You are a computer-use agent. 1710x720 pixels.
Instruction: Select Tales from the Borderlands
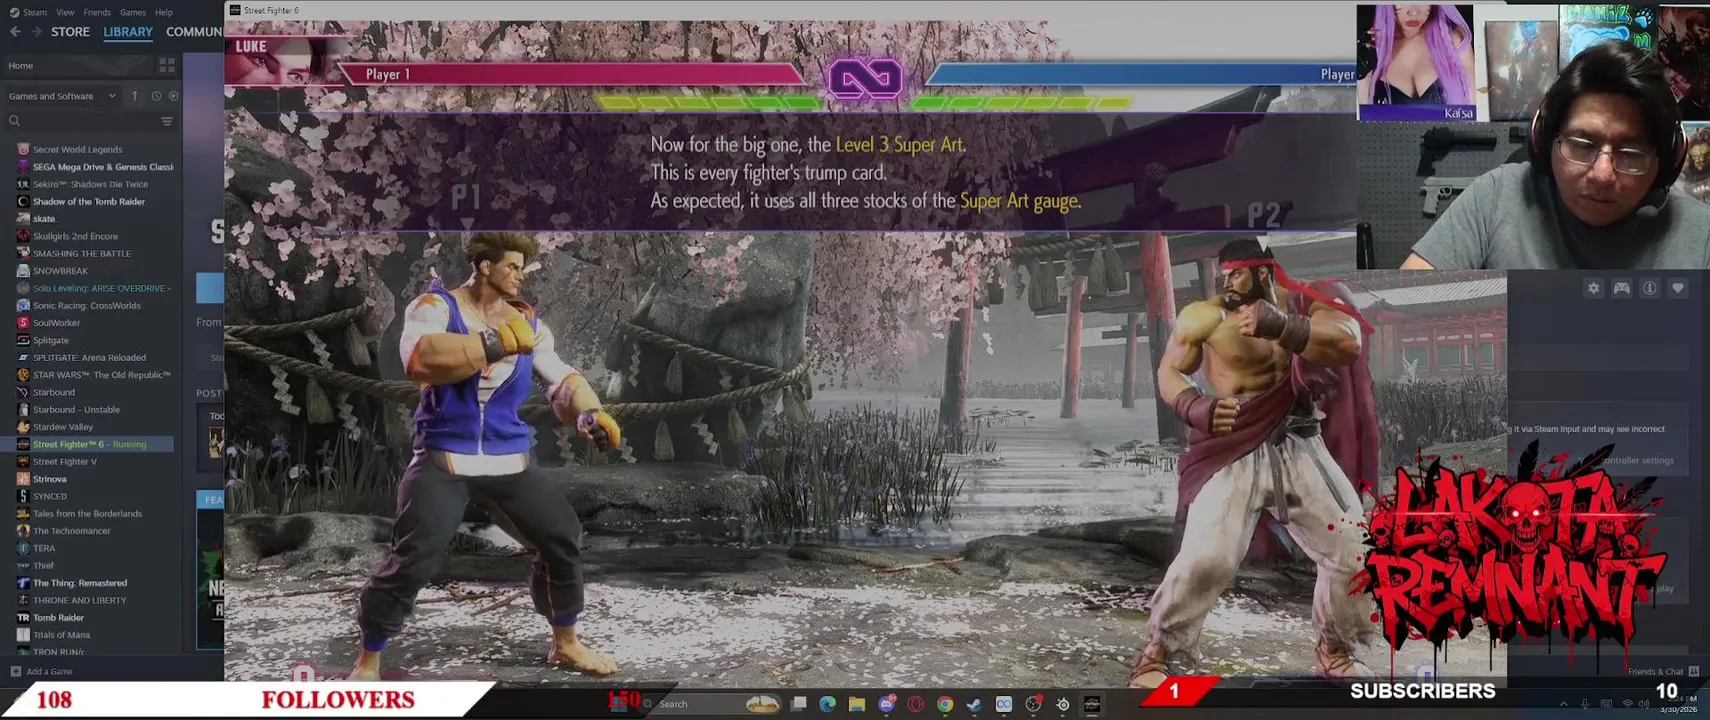[x=87, y=513]
